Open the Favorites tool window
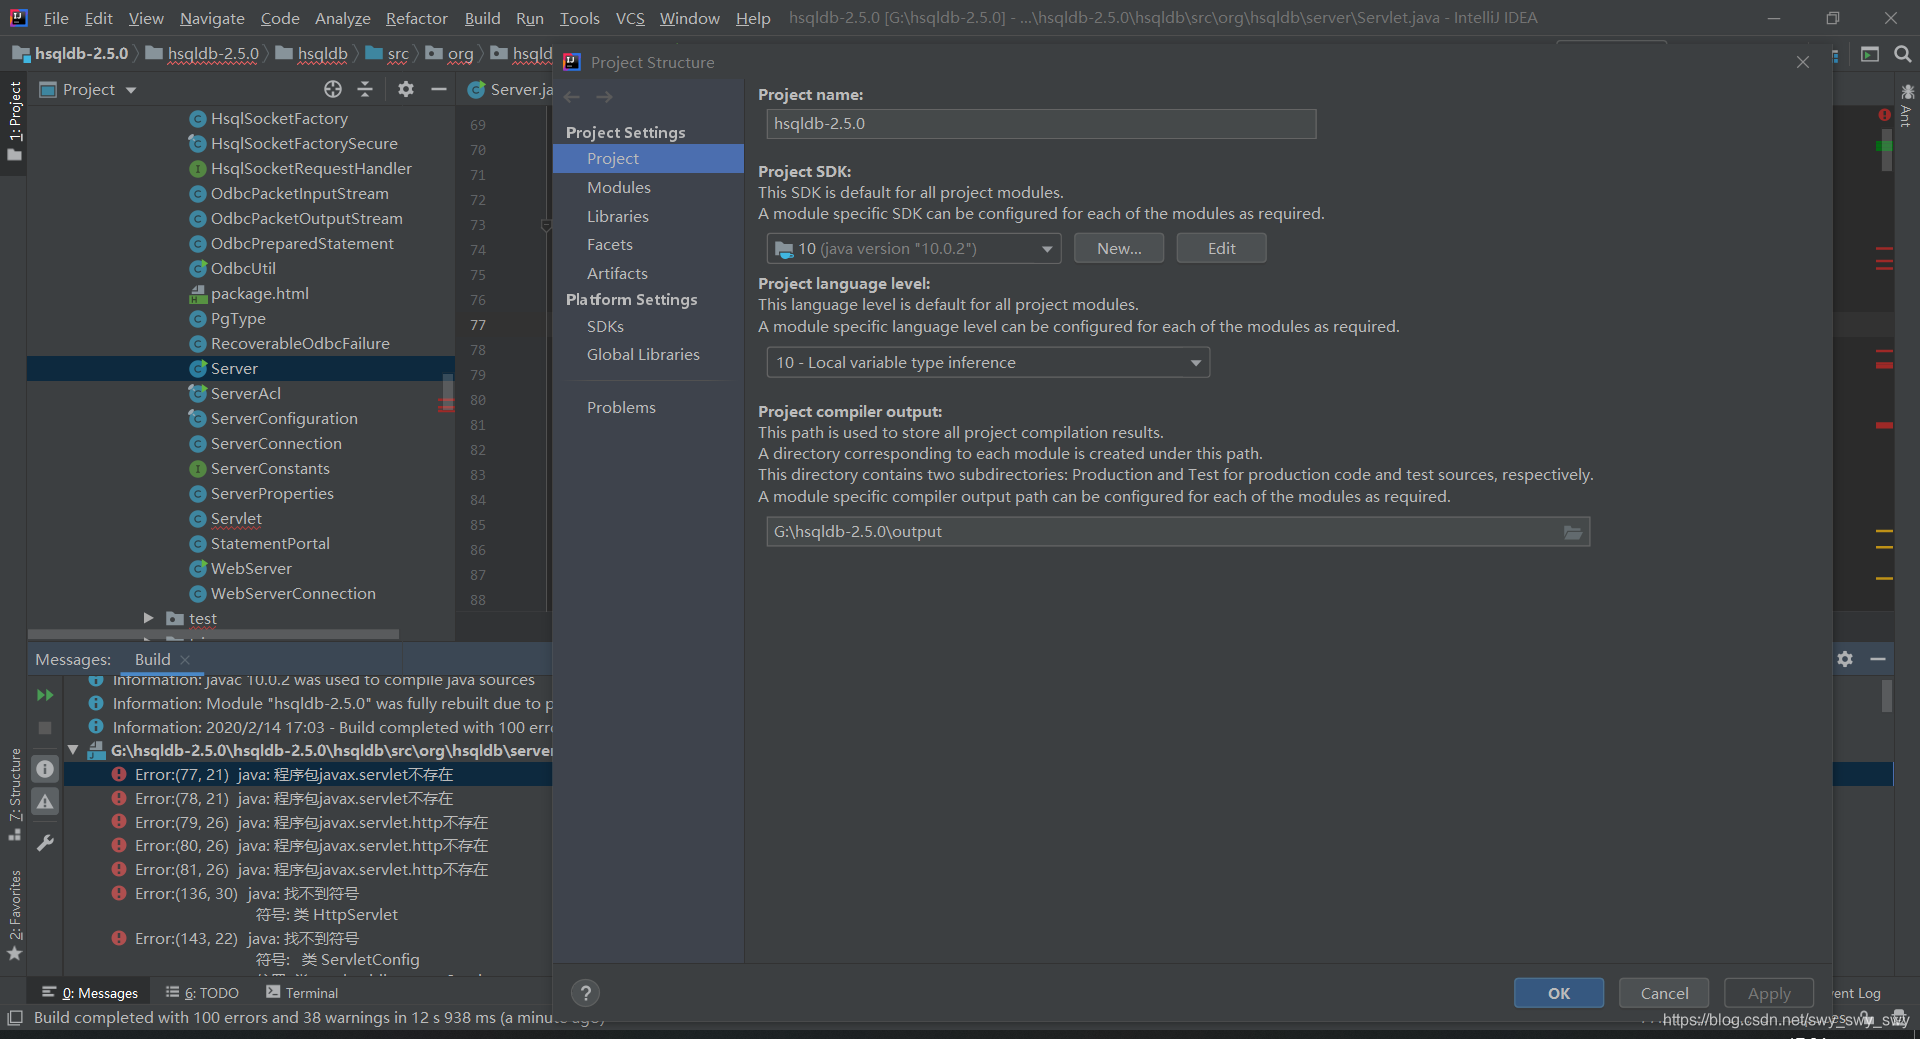The width and height of the screenshot is (1920, 1039). [14, 915]
